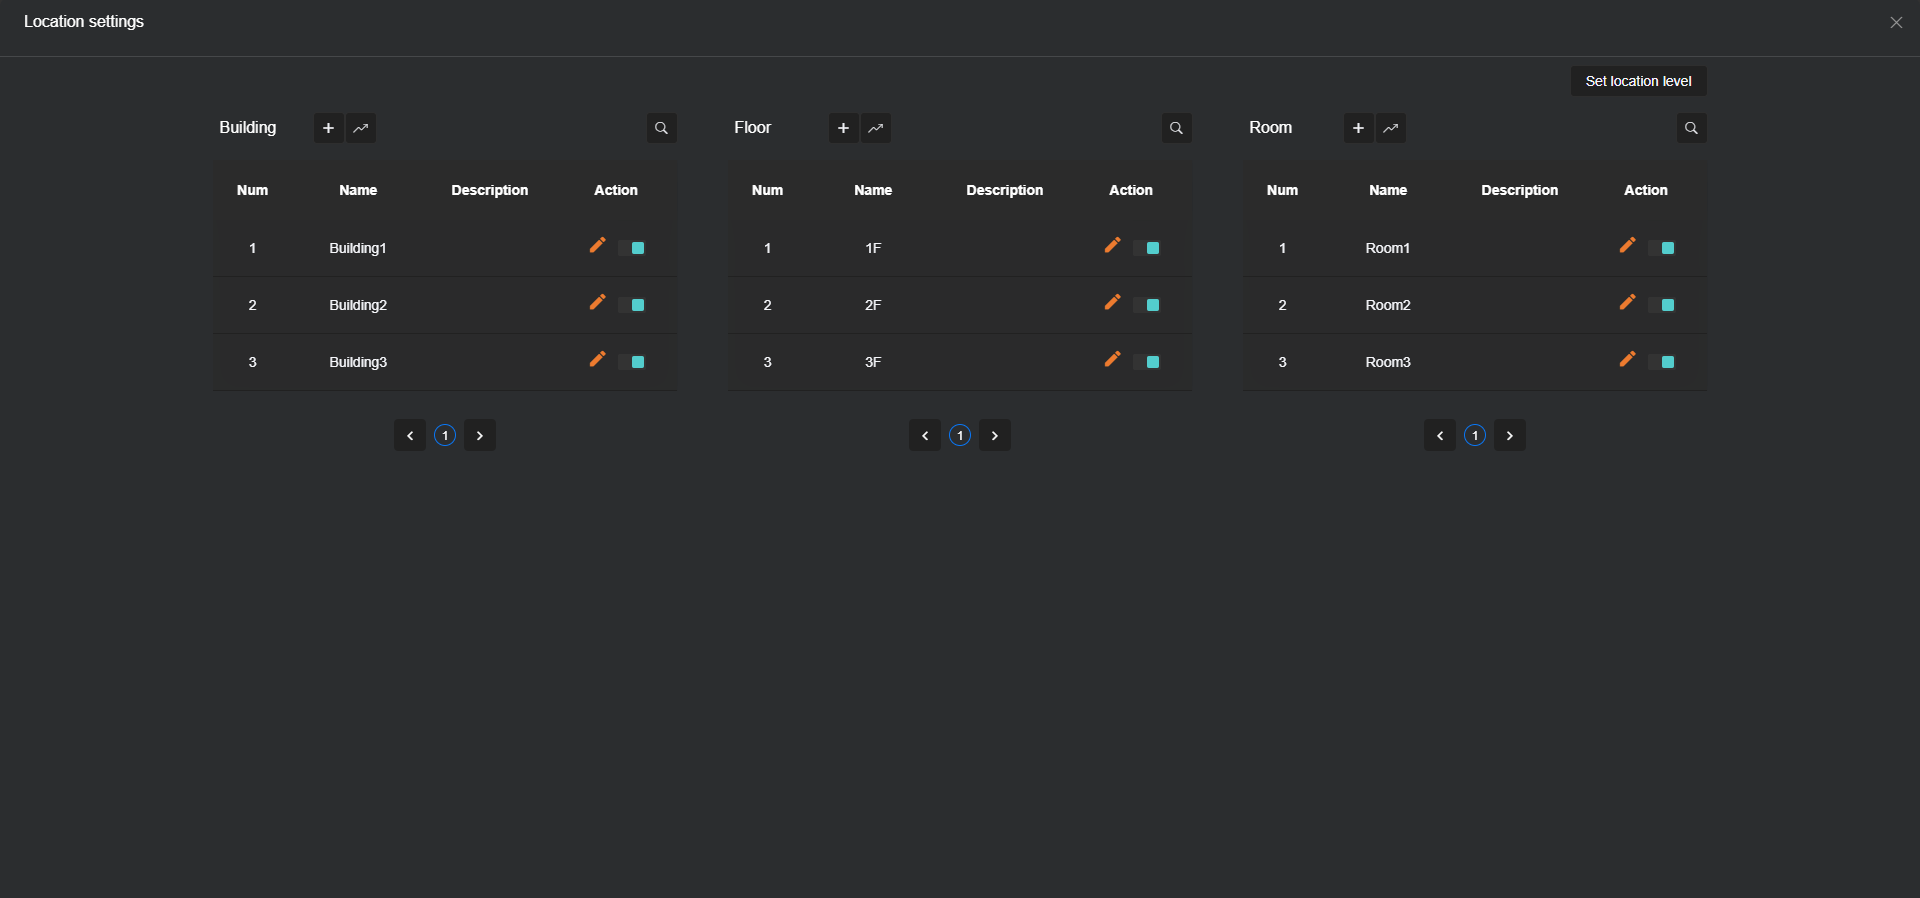This screenshot has width=1920, height=898.
Task: Edit Room3 using the pencil icon
Action: [1627, 360]
